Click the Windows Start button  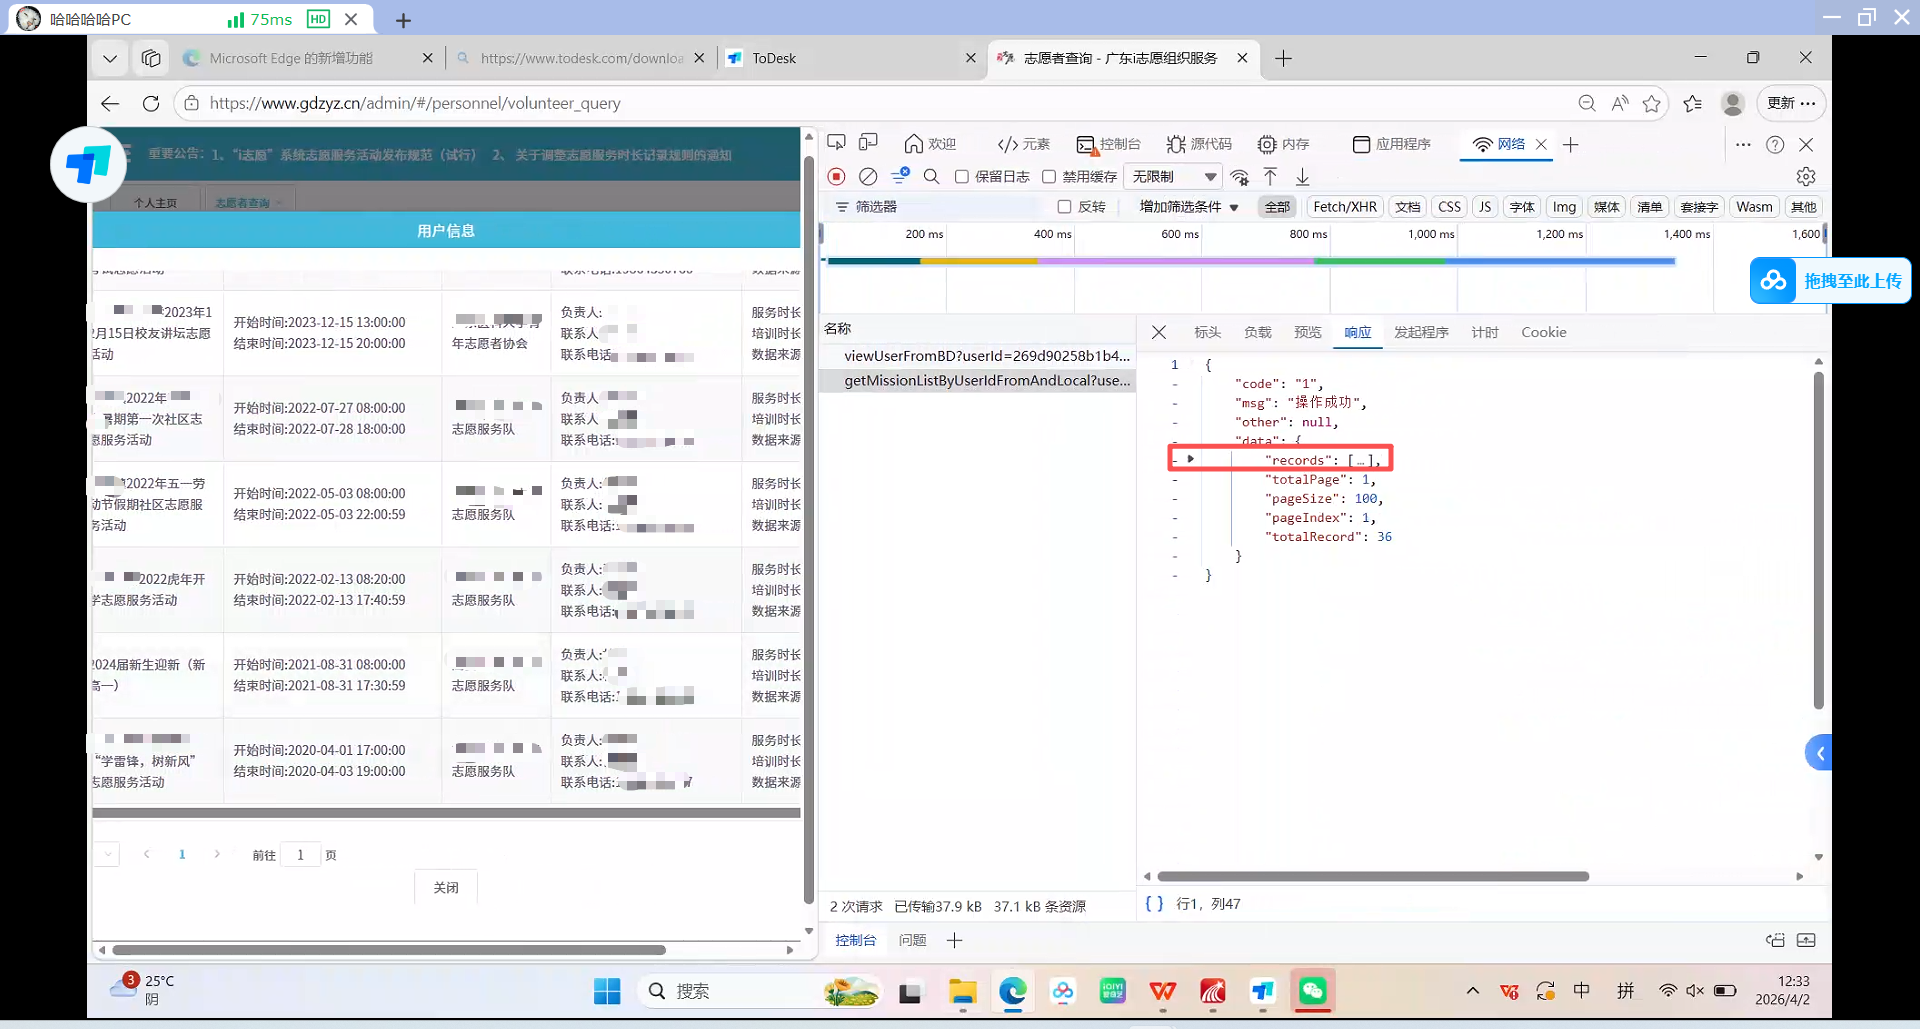(x=607, y=991)
